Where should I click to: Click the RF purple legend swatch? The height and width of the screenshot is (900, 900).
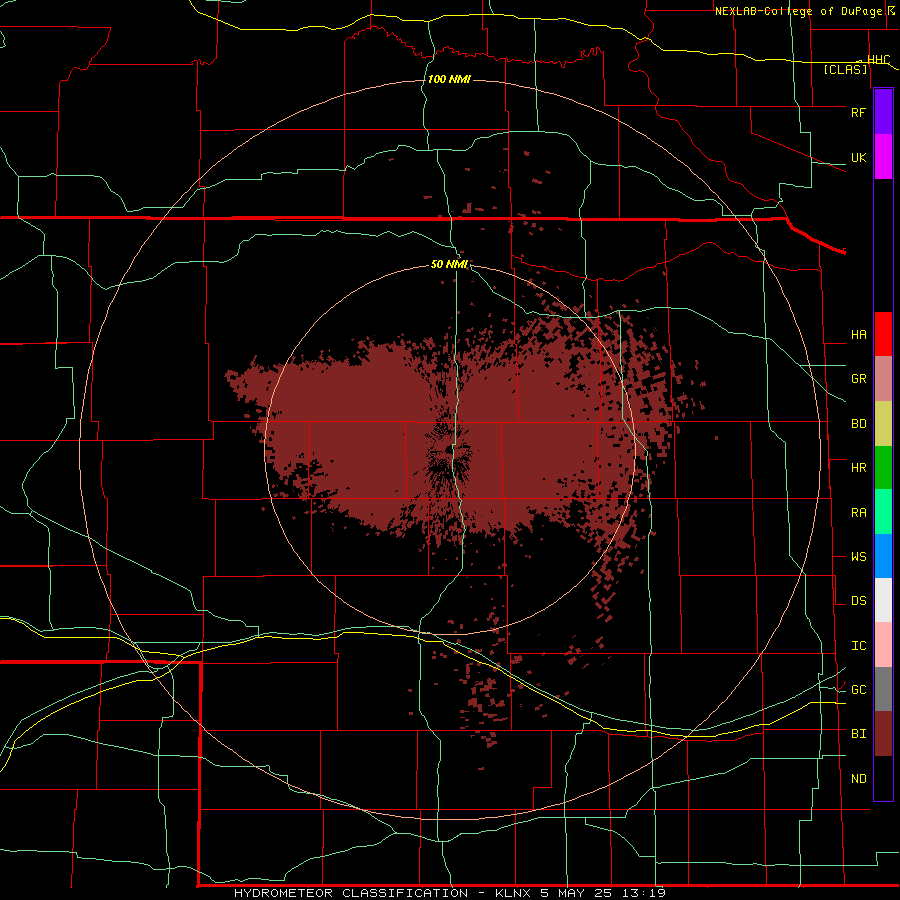(883, 112)
